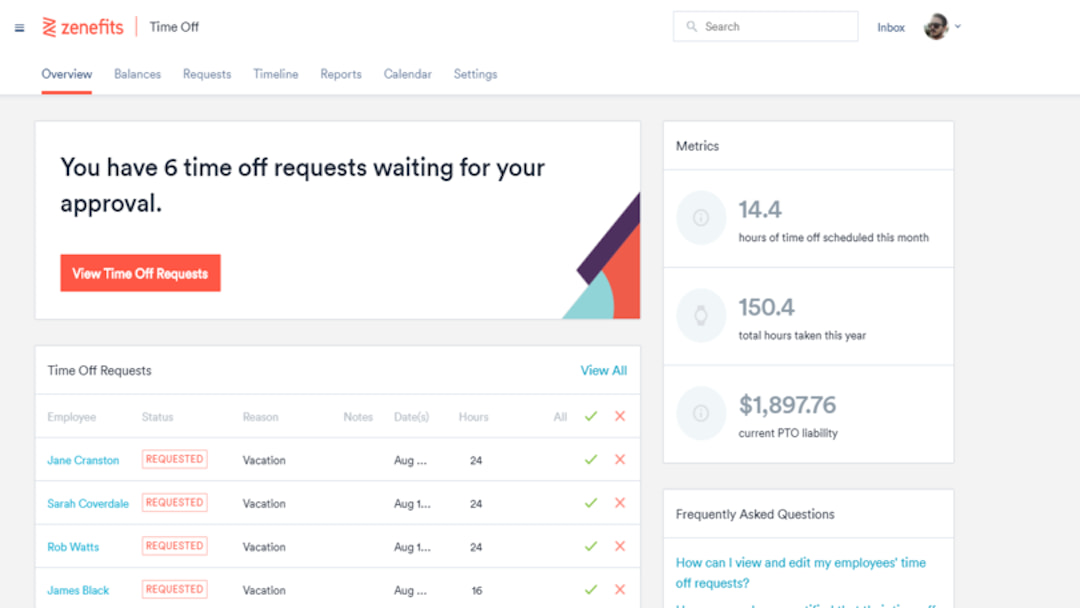Open View All time off requests

click(x=604, y=370)
